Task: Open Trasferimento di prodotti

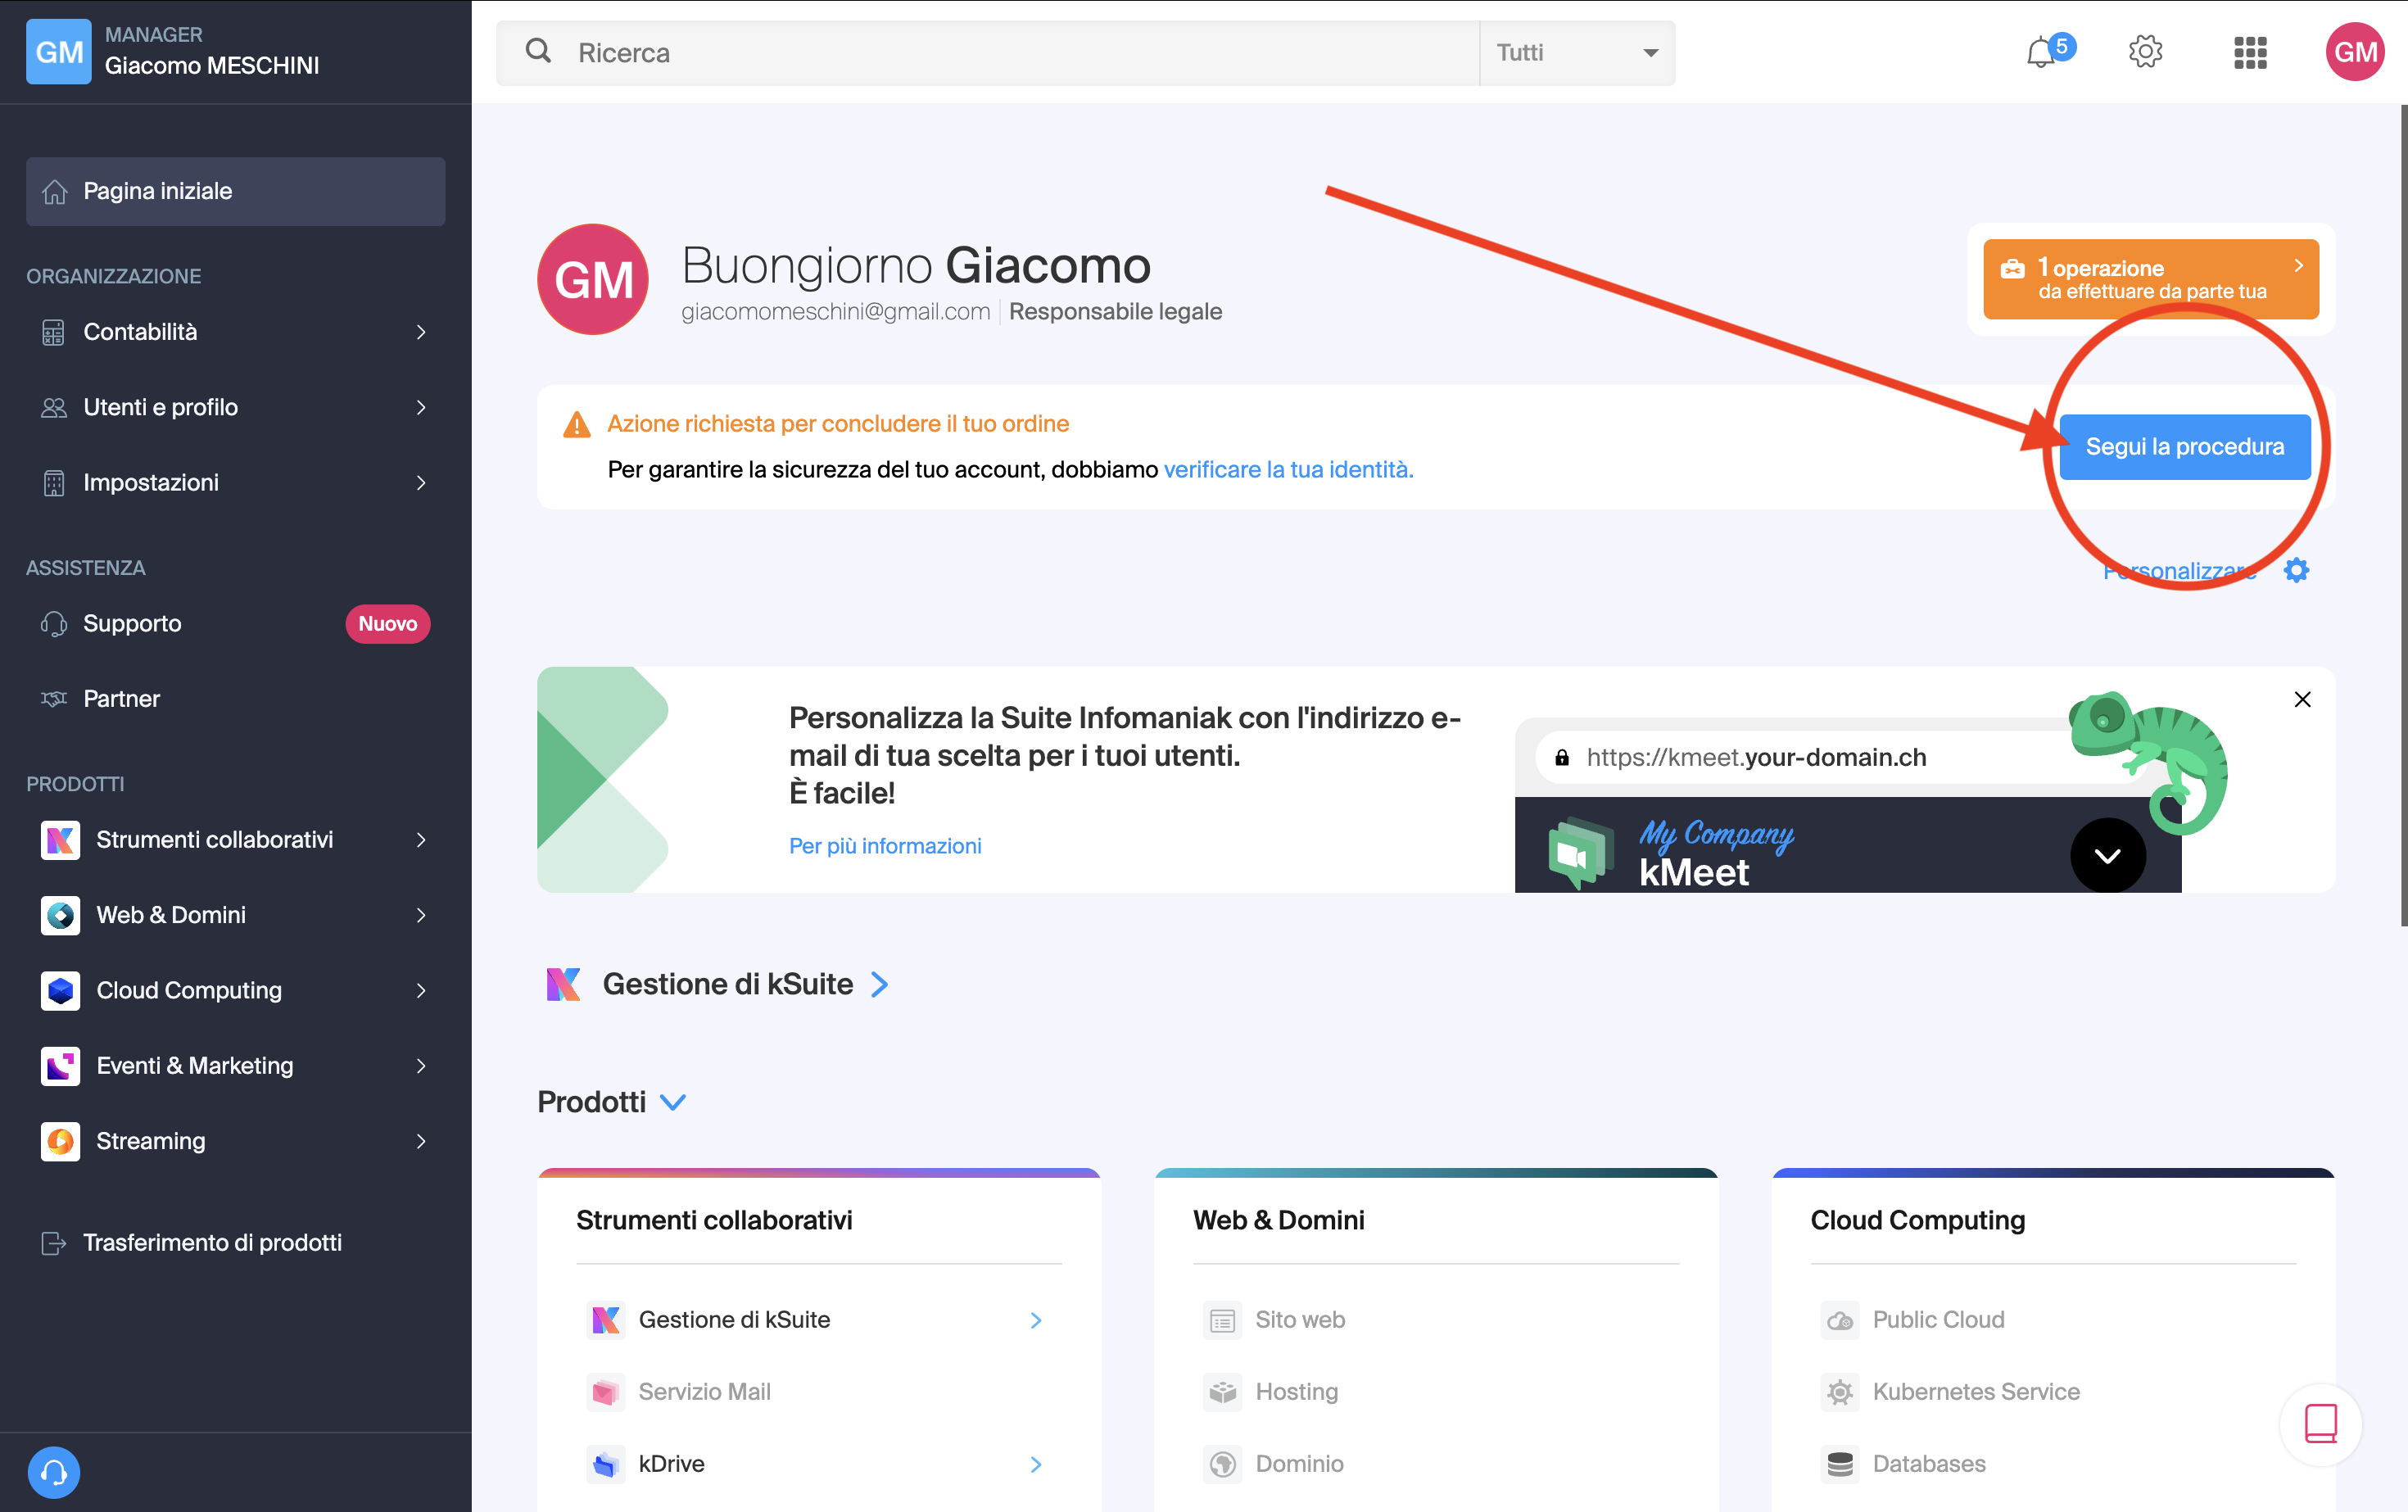Action: coord(236,1243)
